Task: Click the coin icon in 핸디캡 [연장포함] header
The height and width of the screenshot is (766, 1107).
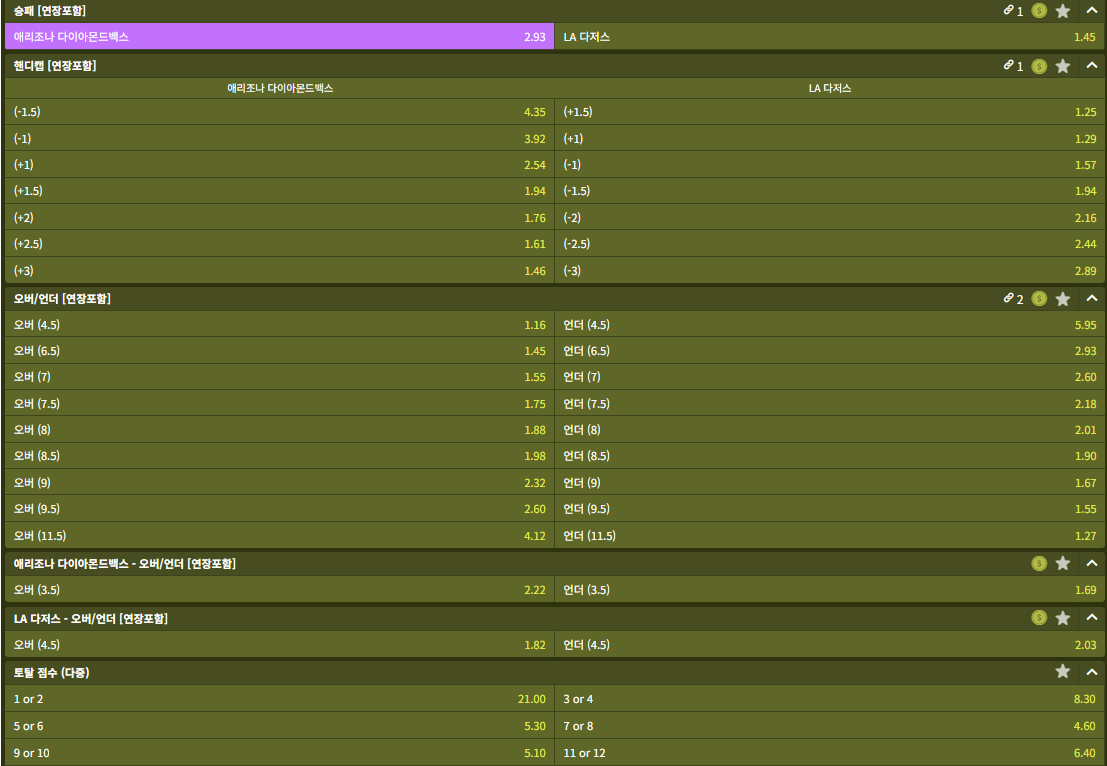Action: tap(1039, 66)
